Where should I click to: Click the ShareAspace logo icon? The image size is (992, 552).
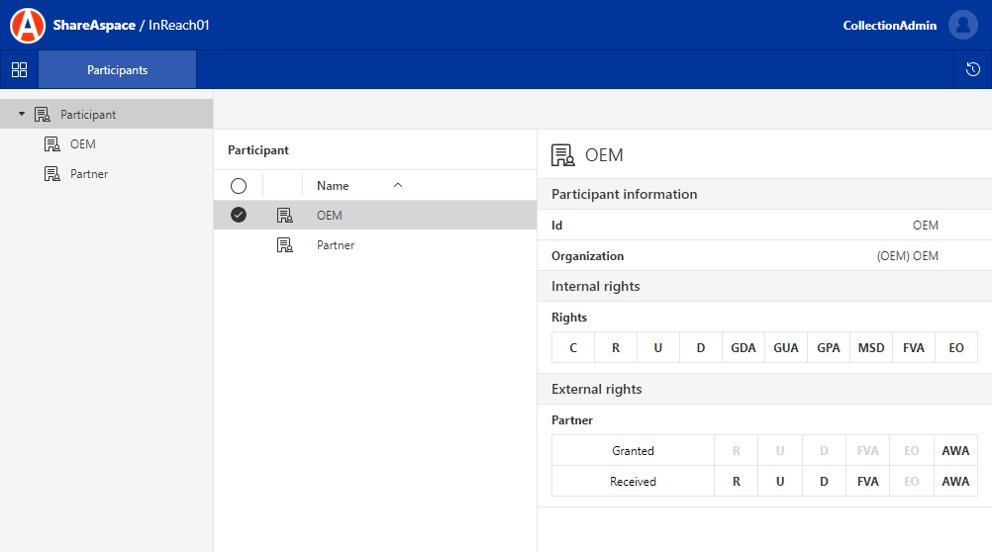27,25
